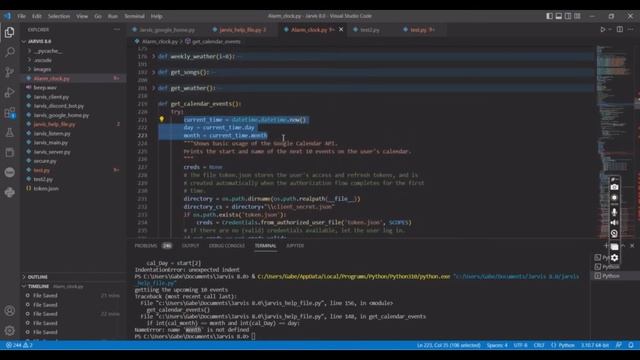The image size is (640, 360).
Task: Switch to the Jarvis_google_home.py tab
Action: pyautogui.click(x=167, y=30)
